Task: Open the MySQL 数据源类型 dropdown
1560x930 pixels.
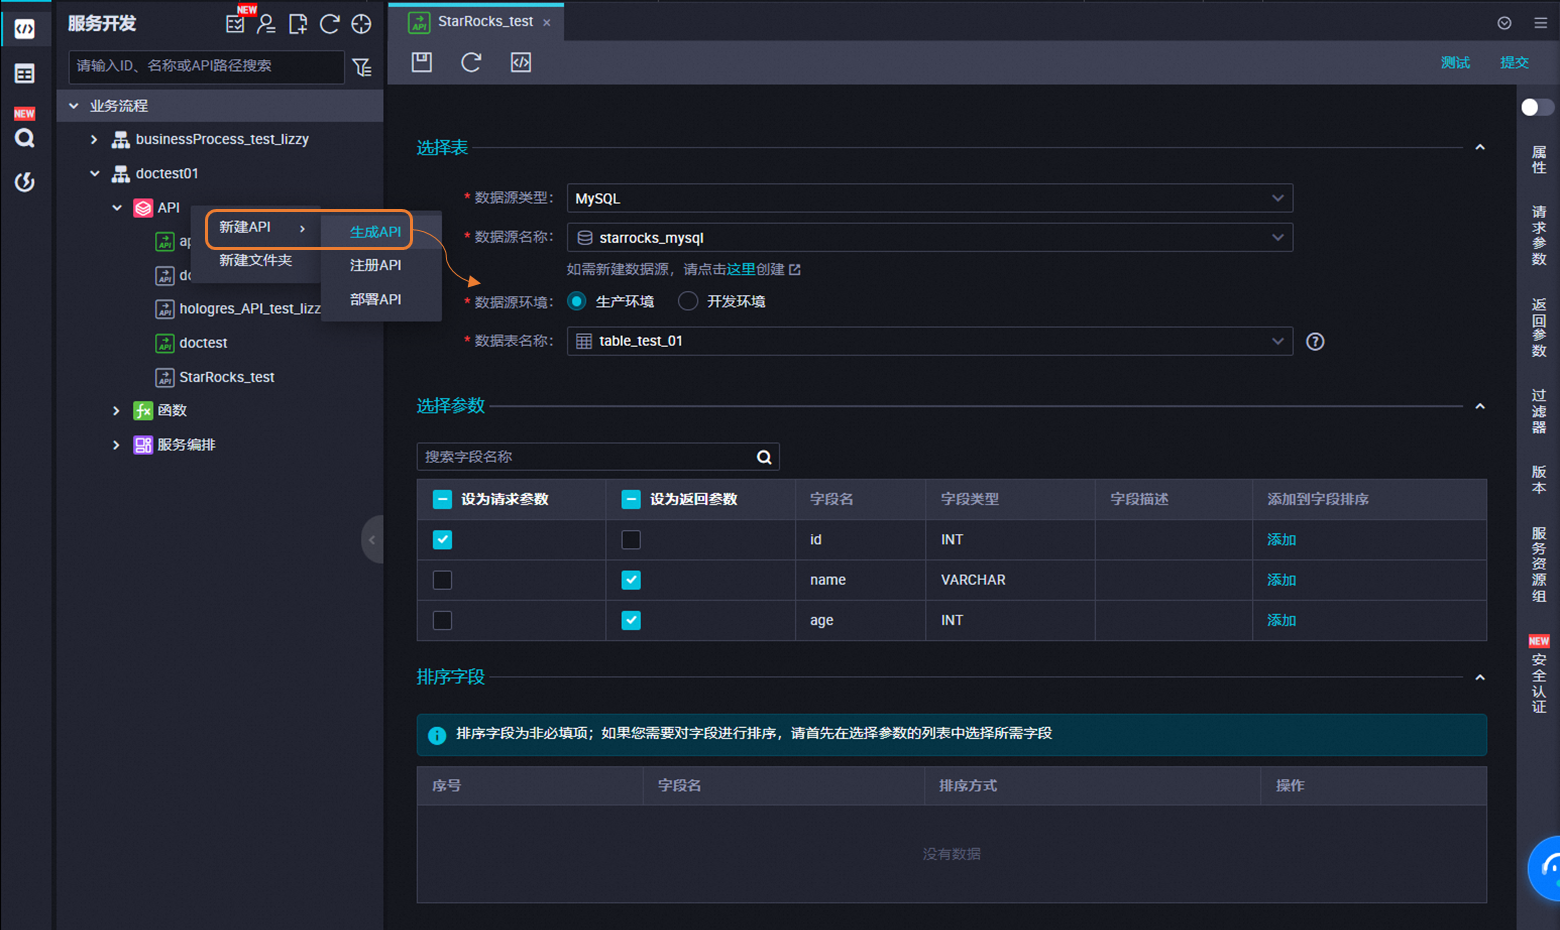Action: (x=1278, y=198)
